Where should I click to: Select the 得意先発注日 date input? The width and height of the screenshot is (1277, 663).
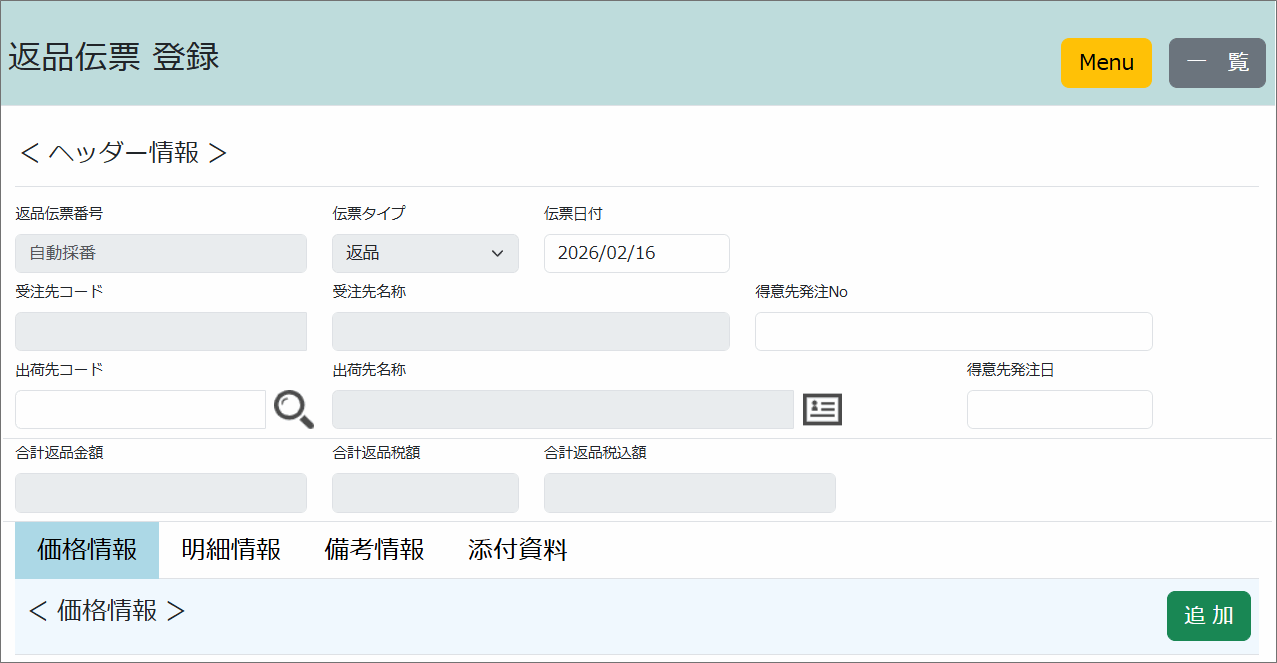(x=1059, y=409)
